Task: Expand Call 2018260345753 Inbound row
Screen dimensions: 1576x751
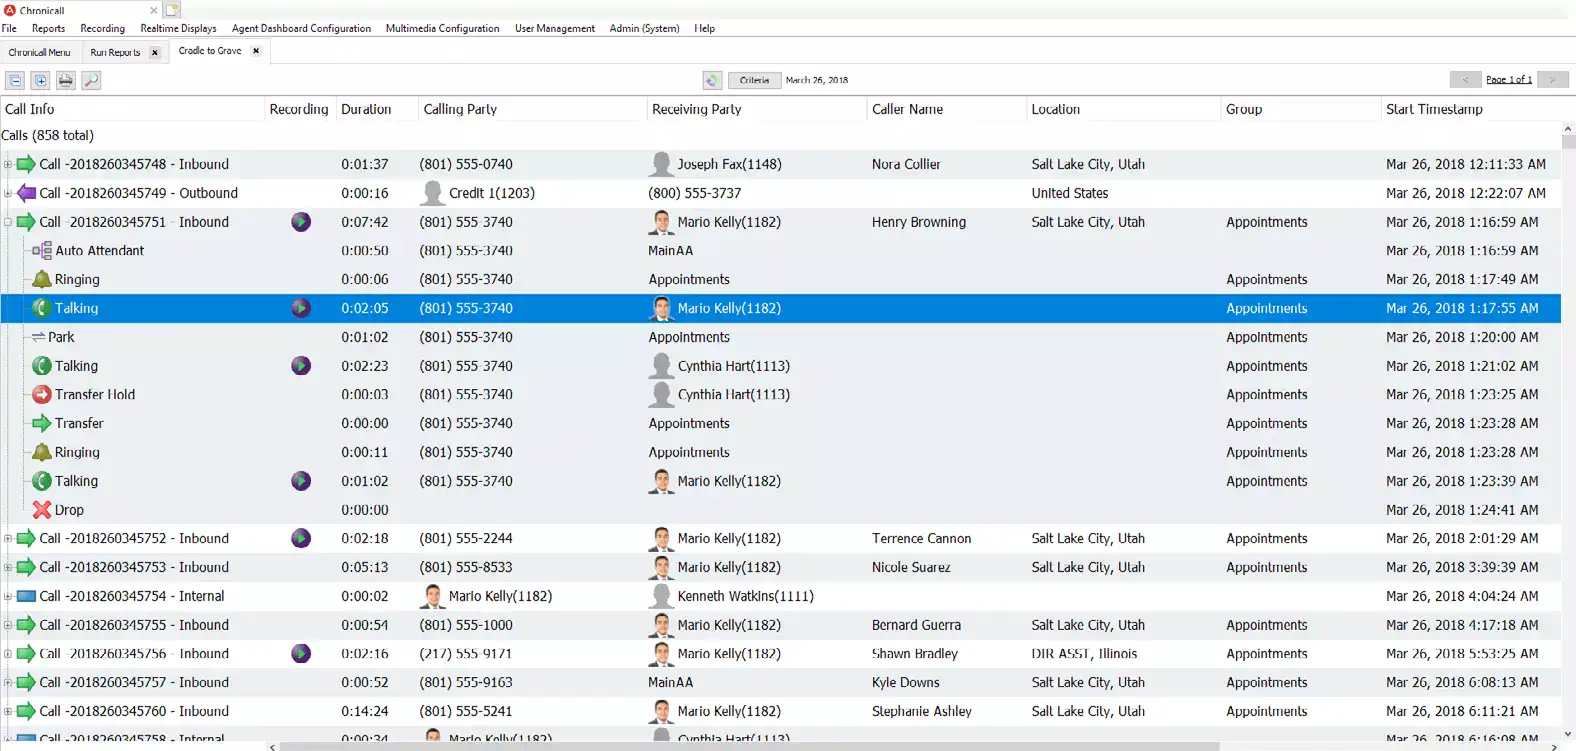Action: coord(8,567)
